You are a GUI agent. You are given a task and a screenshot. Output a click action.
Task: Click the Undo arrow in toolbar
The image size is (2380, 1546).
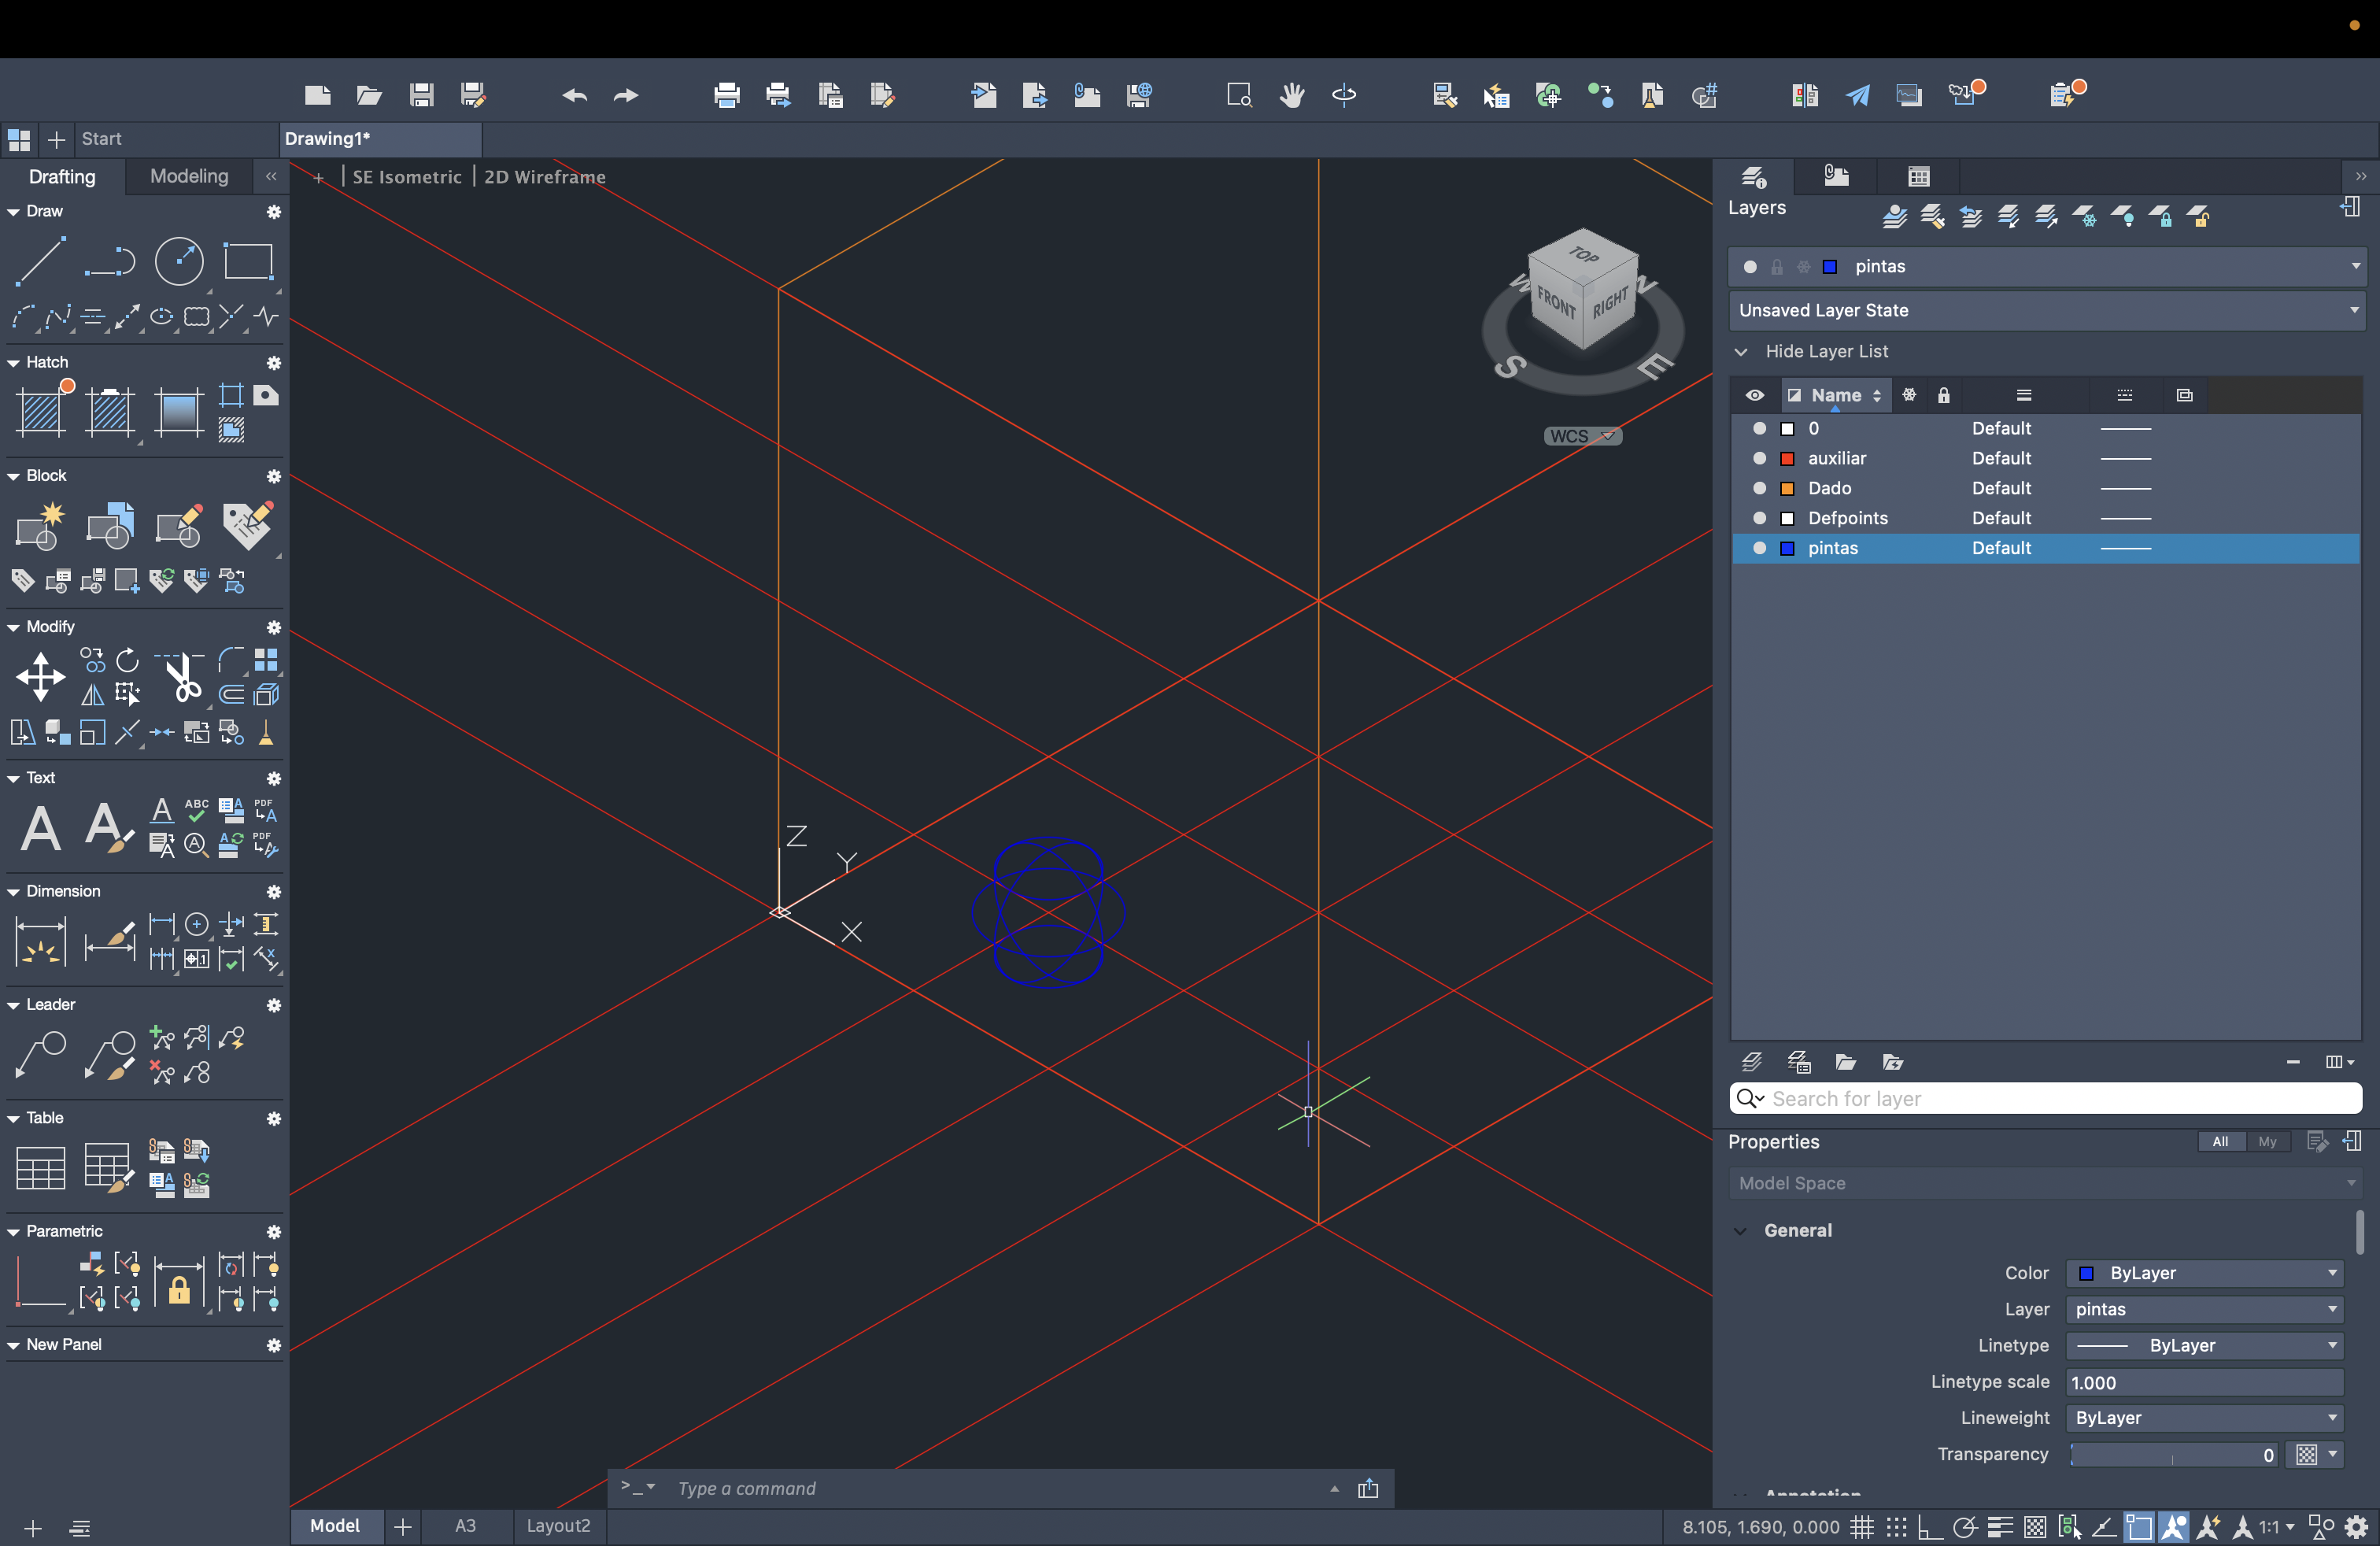[x=574, y=95]
